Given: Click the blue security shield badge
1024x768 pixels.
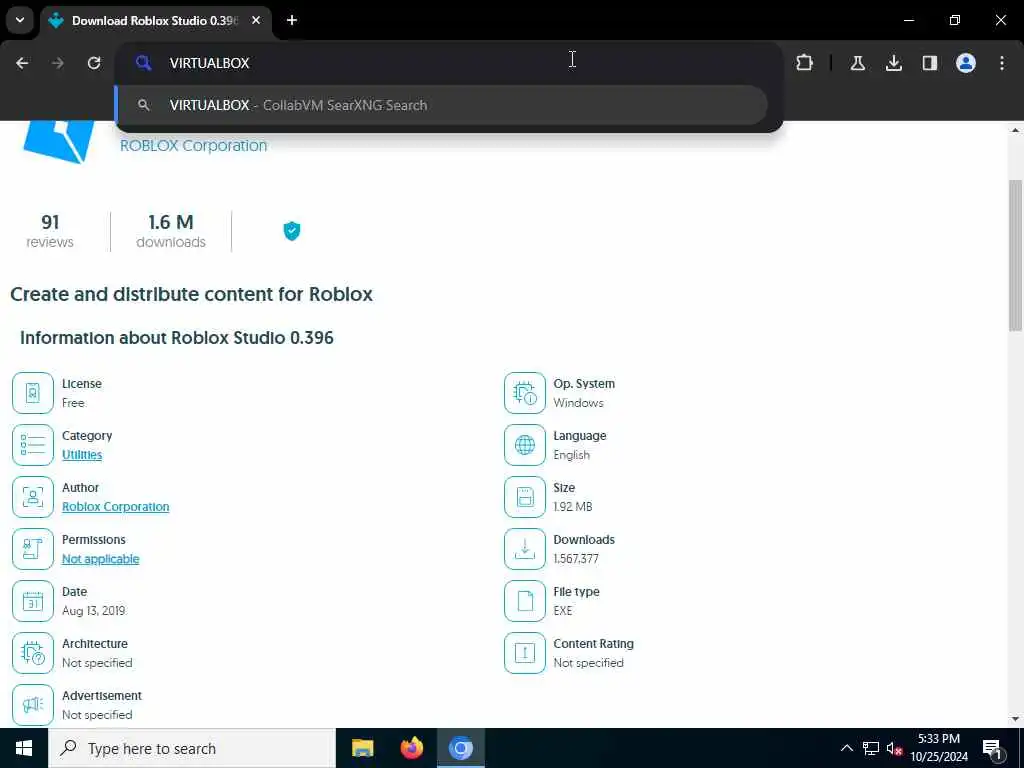Looking at the screenshot, I should click(x=291, y=231).
